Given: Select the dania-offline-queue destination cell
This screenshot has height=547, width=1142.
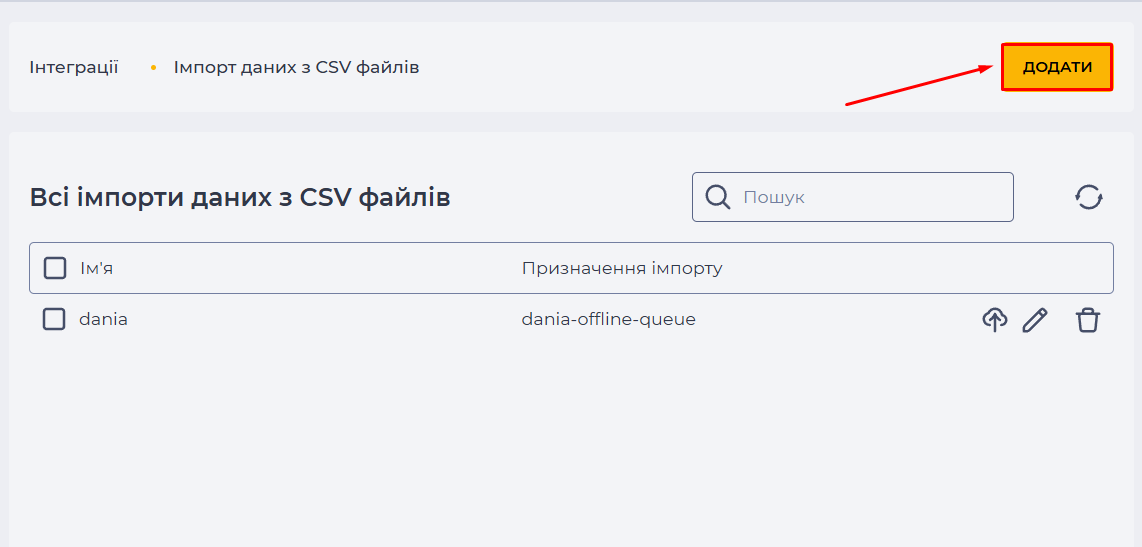Looking at the screenshot, I should pos(609,319).
